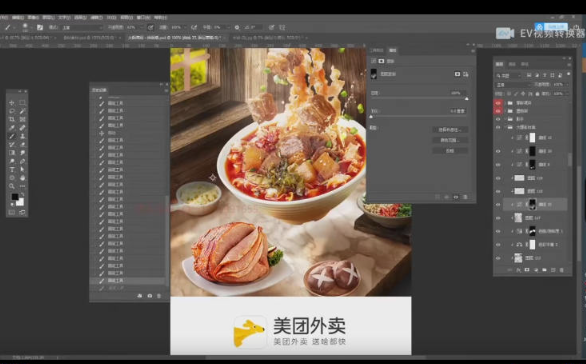Select the Brush tool in toolbox
Screen dimensions: 586x364
[12, 136]
